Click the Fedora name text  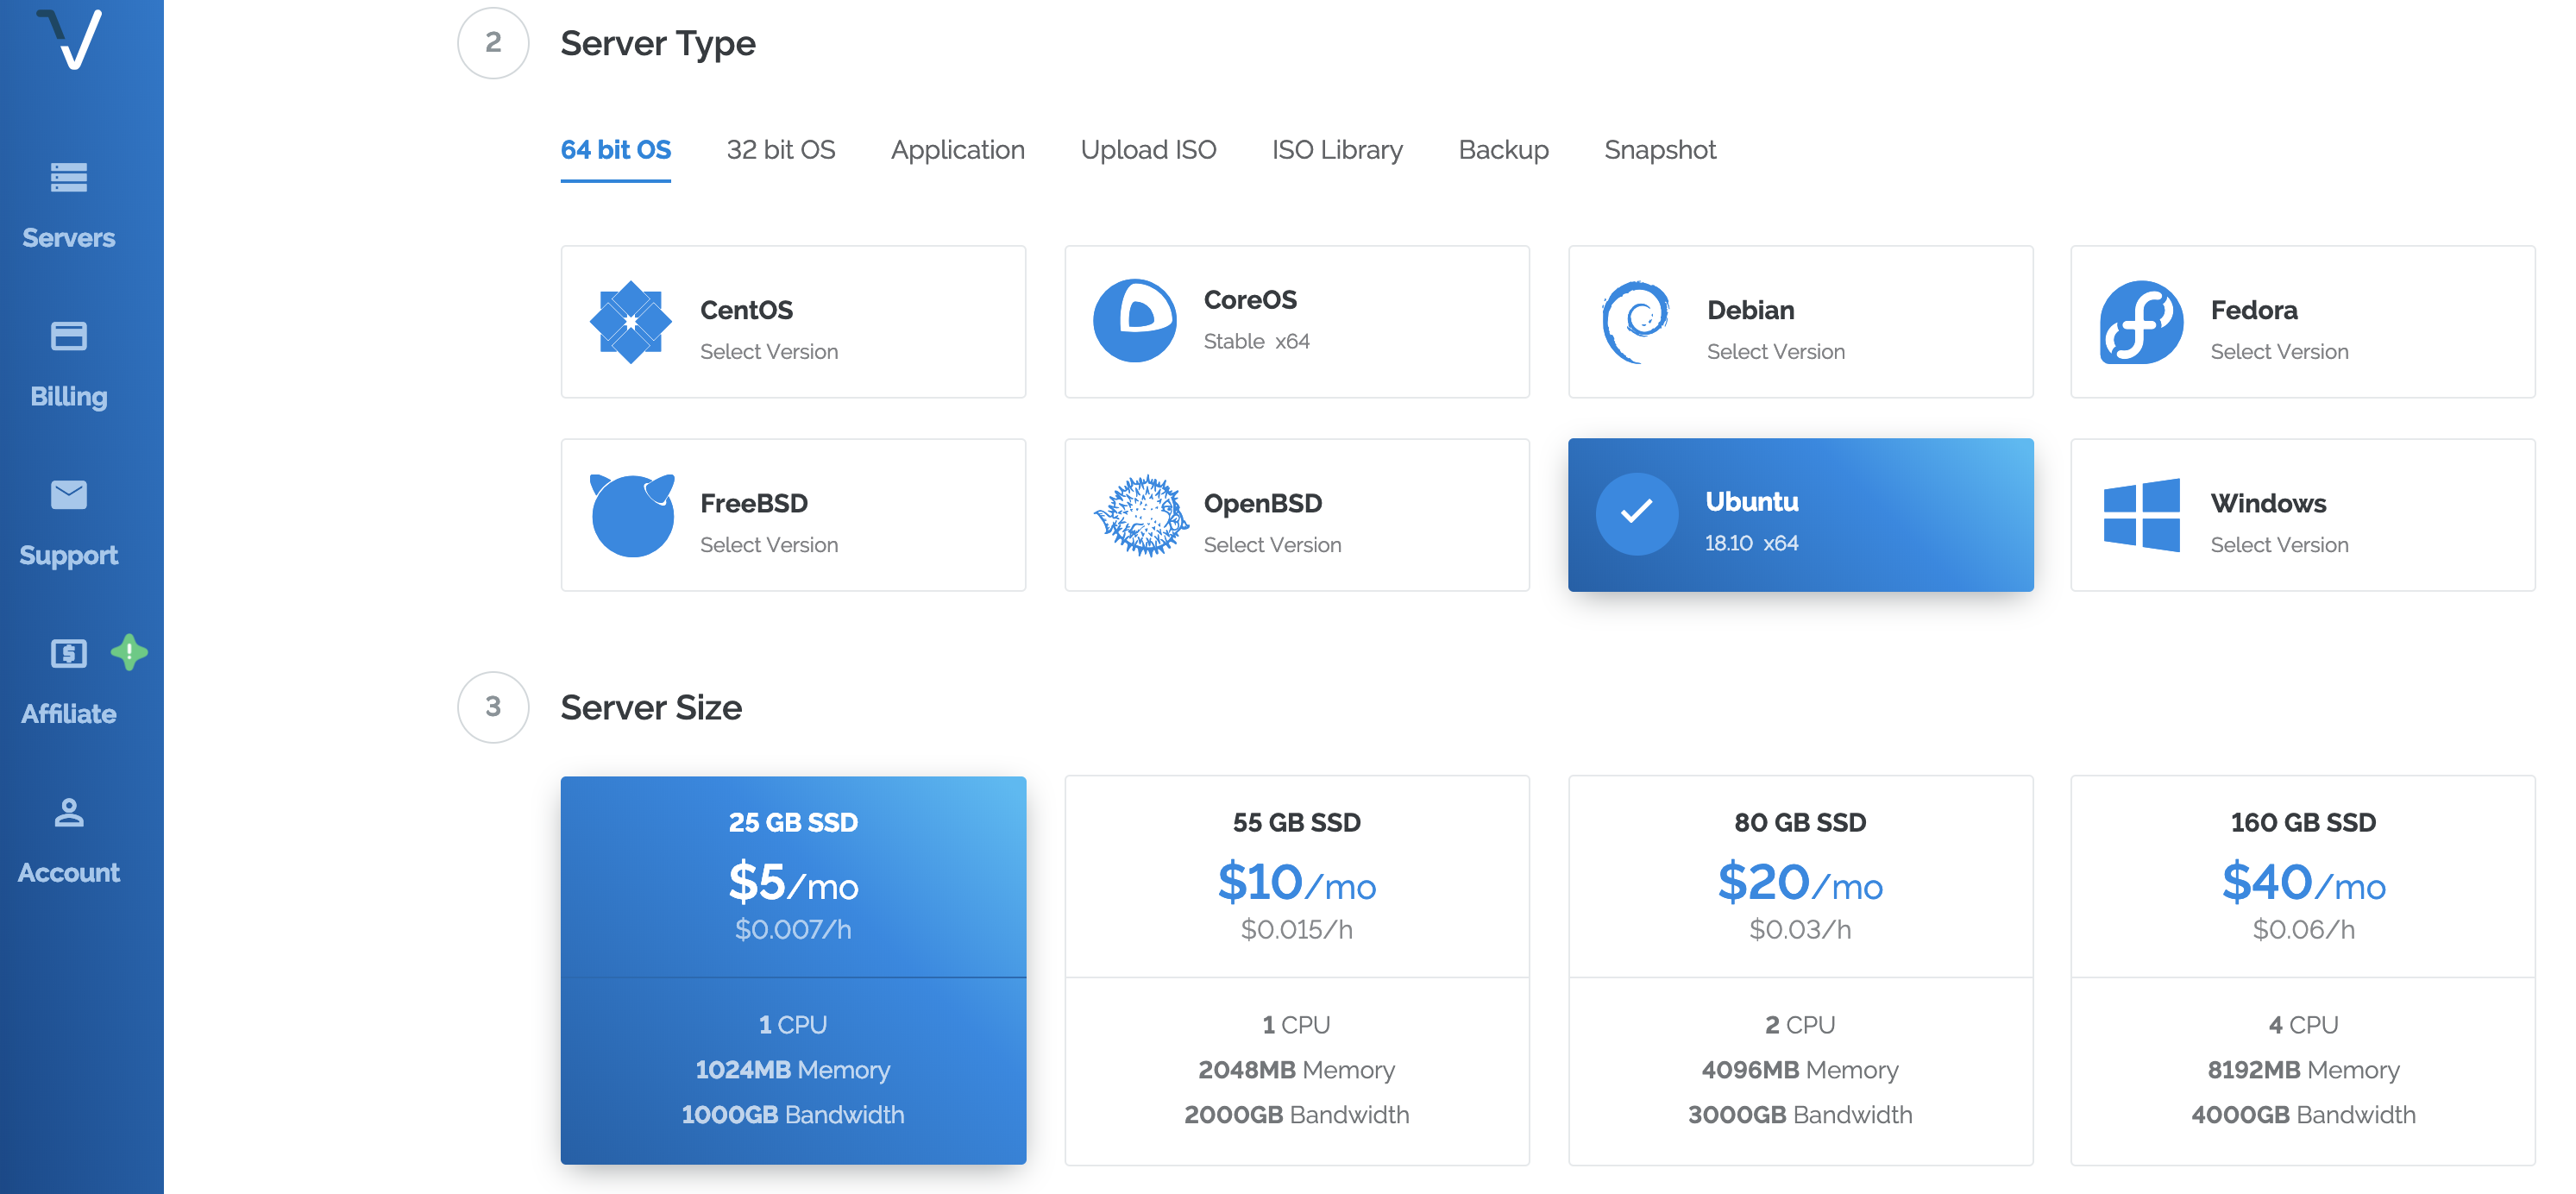pyautogui.click(x=2254, y=310)
